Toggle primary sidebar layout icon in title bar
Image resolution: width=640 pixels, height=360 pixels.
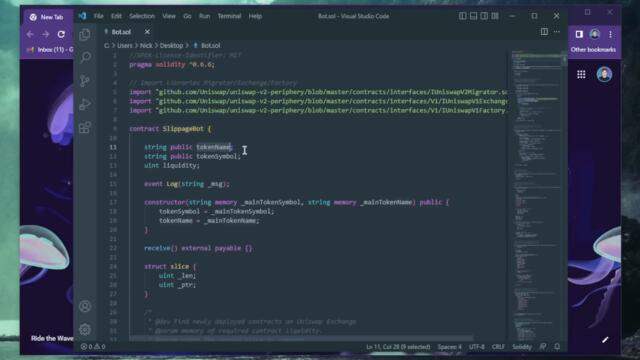tap(462, 16)
